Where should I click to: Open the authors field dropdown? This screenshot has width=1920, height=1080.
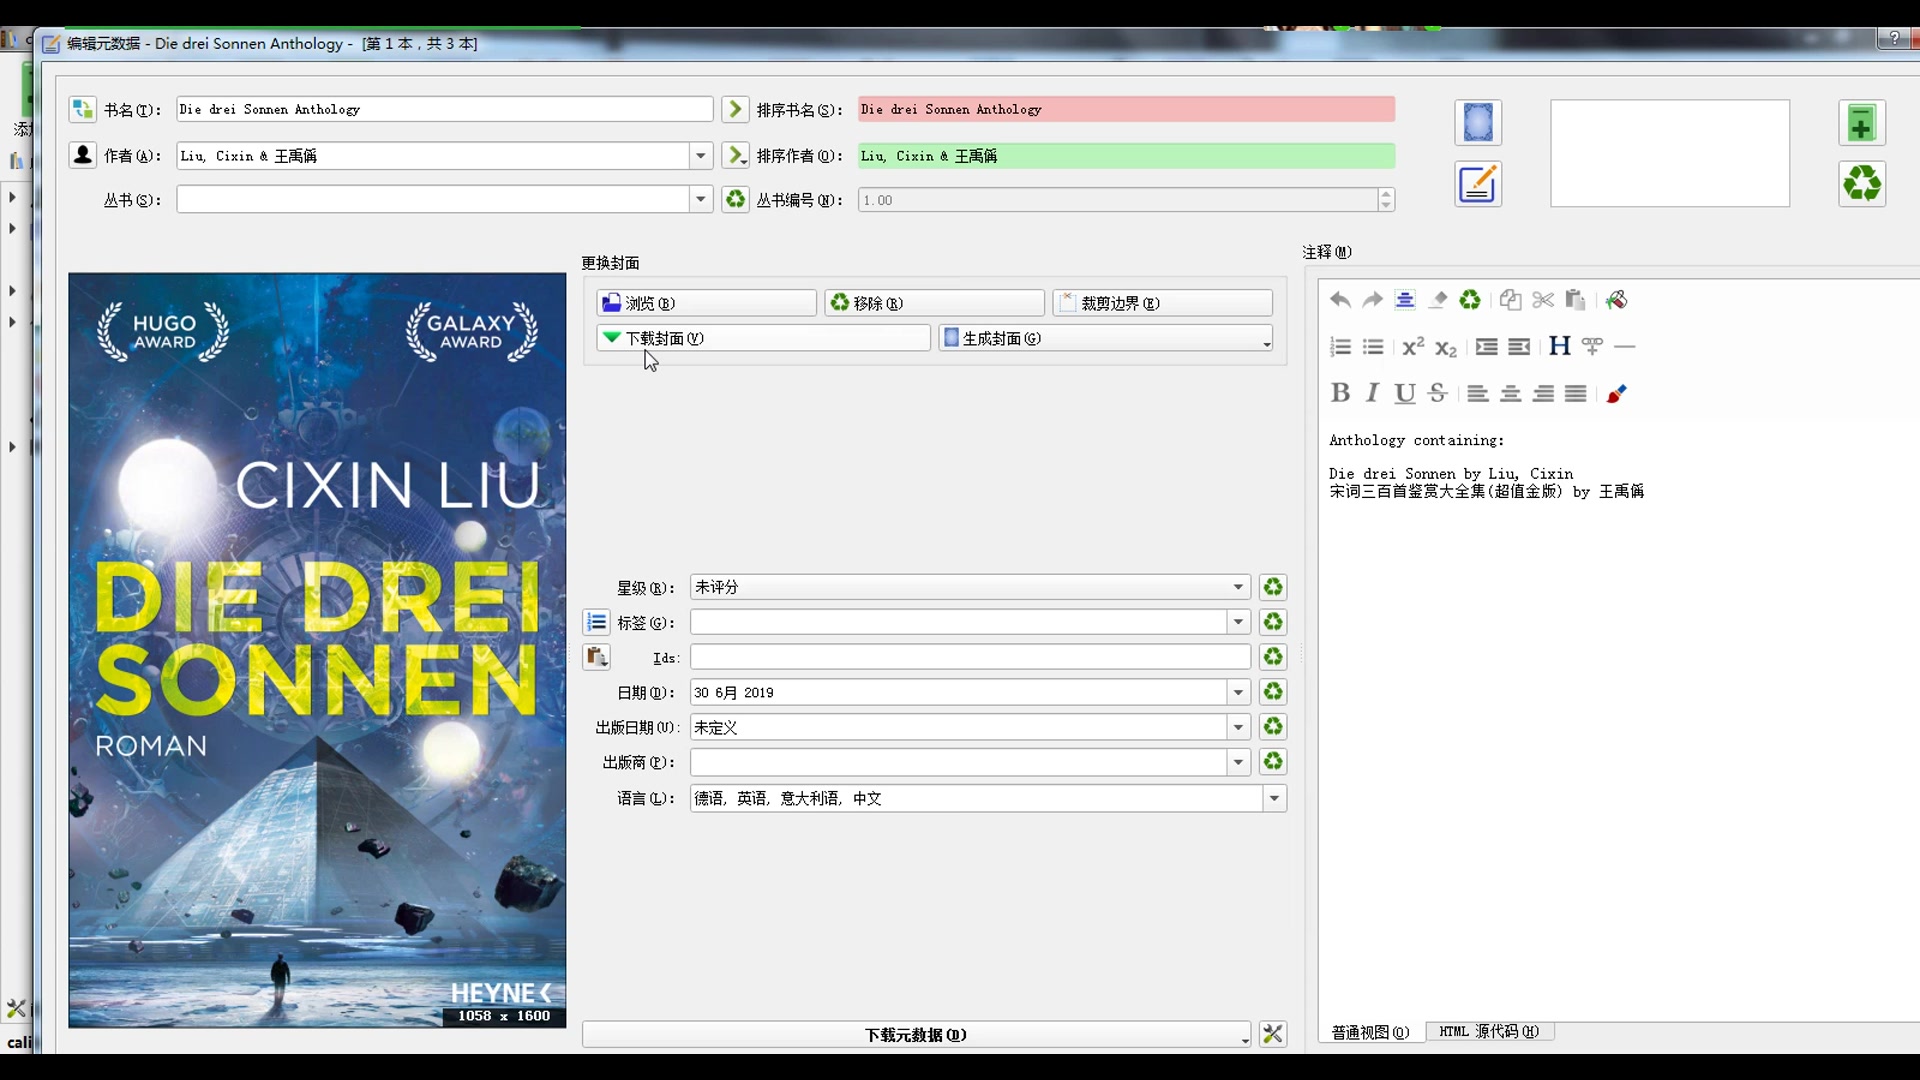coord(701,156)
